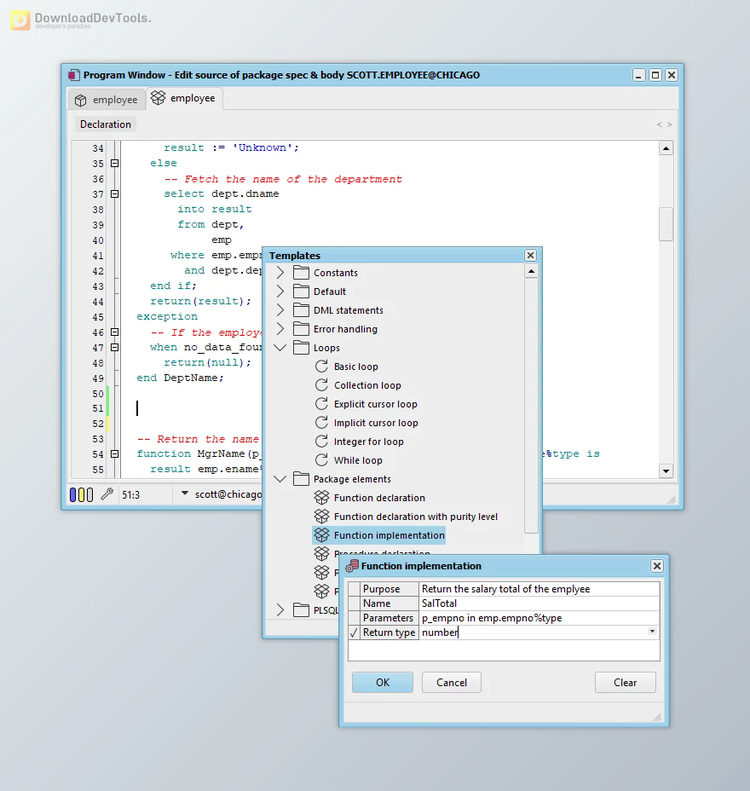Expand the DML statements folder

(x=280, y=310)
